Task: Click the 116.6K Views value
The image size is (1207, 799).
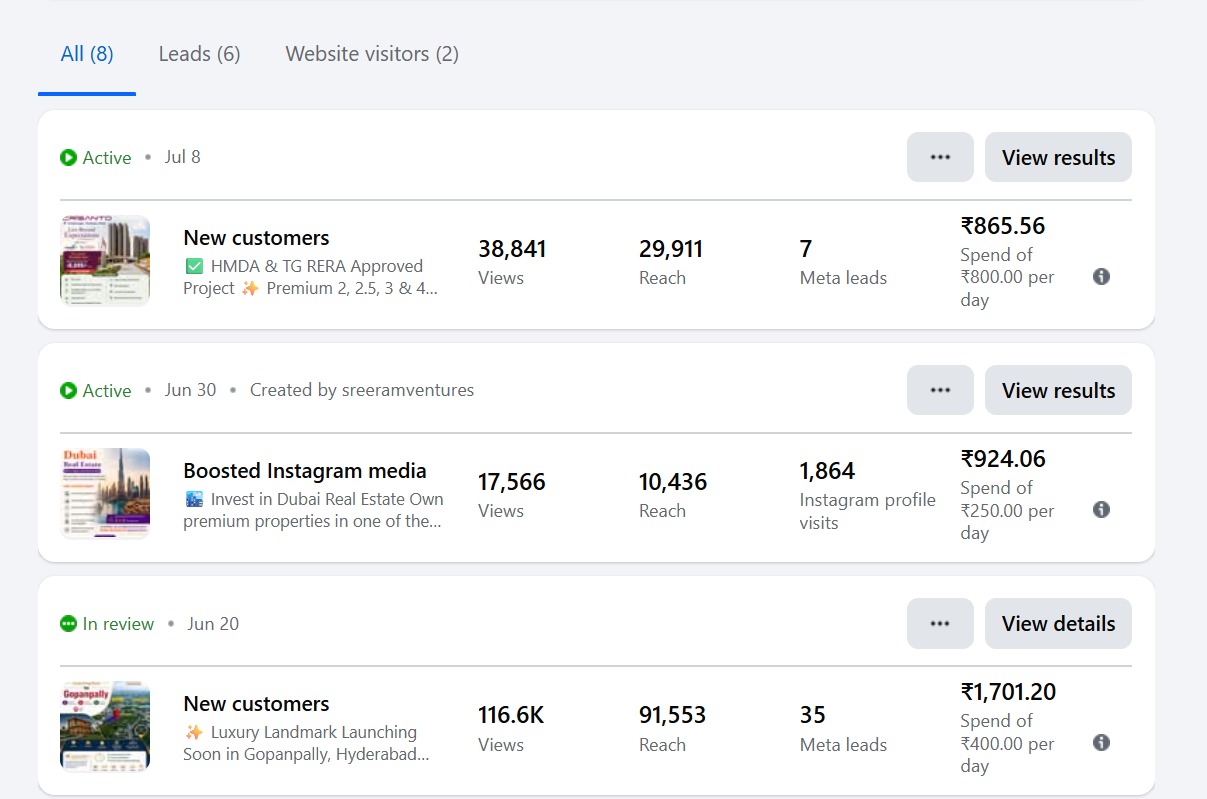Action: [x=511, y=715]
